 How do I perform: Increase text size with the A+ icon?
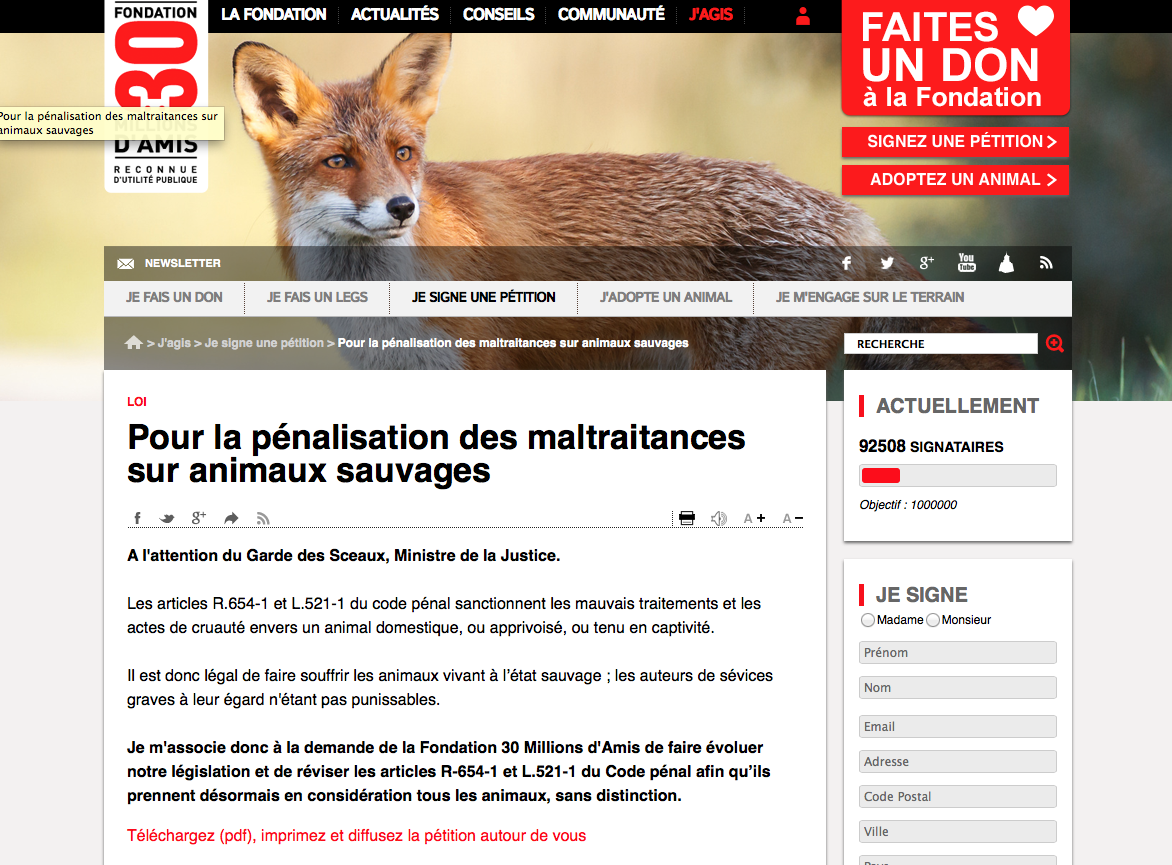[x=754, y=518]
